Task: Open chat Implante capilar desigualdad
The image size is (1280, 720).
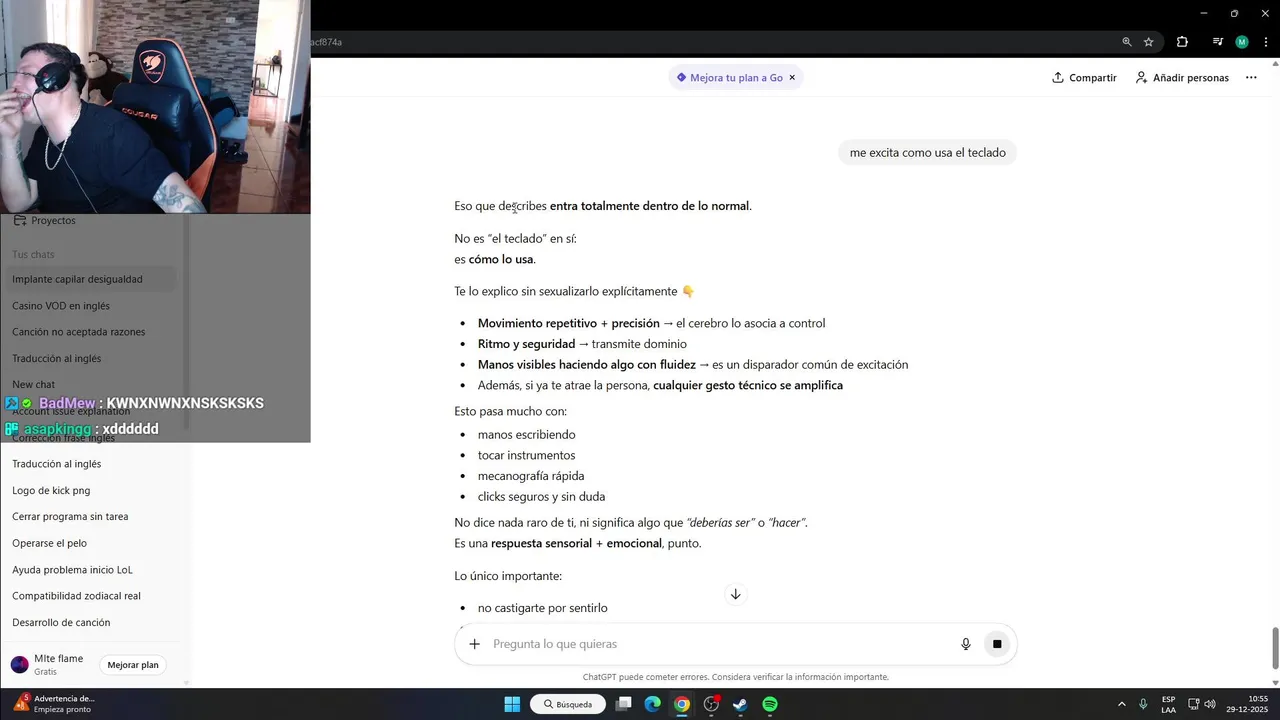Action: (92, 279)
